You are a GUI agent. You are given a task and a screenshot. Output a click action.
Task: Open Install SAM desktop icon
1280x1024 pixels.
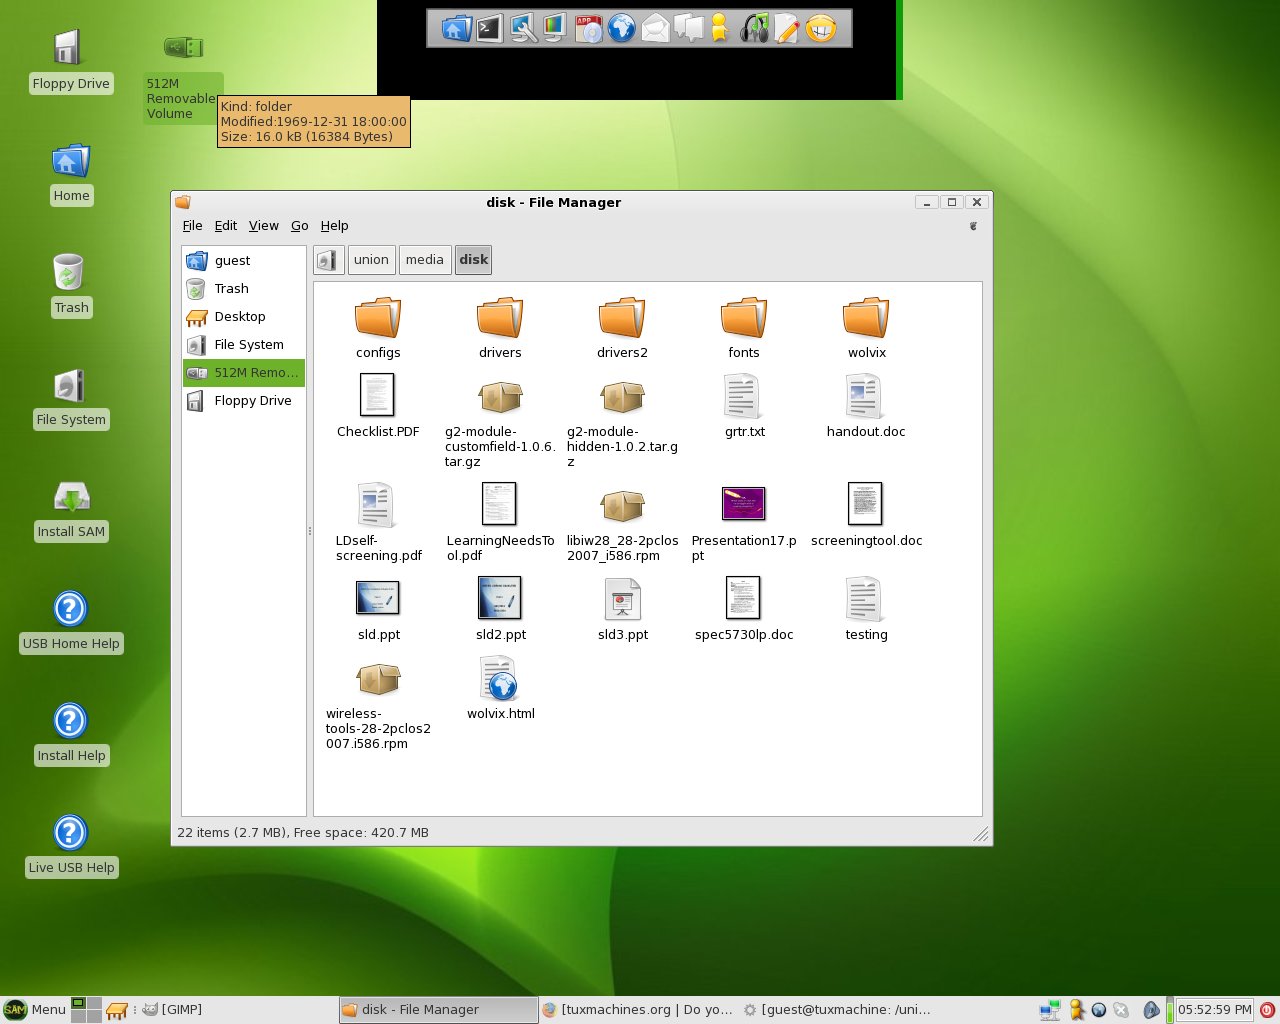click(x=71, y=510)
